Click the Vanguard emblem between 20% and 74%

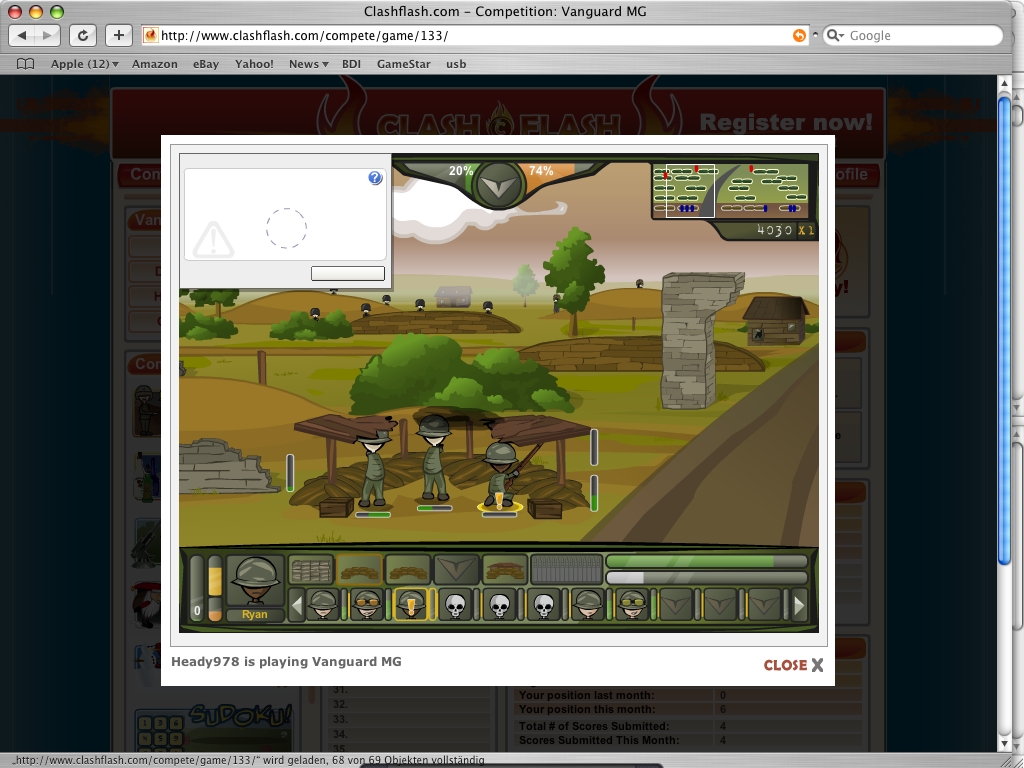(x=500, y=184)
